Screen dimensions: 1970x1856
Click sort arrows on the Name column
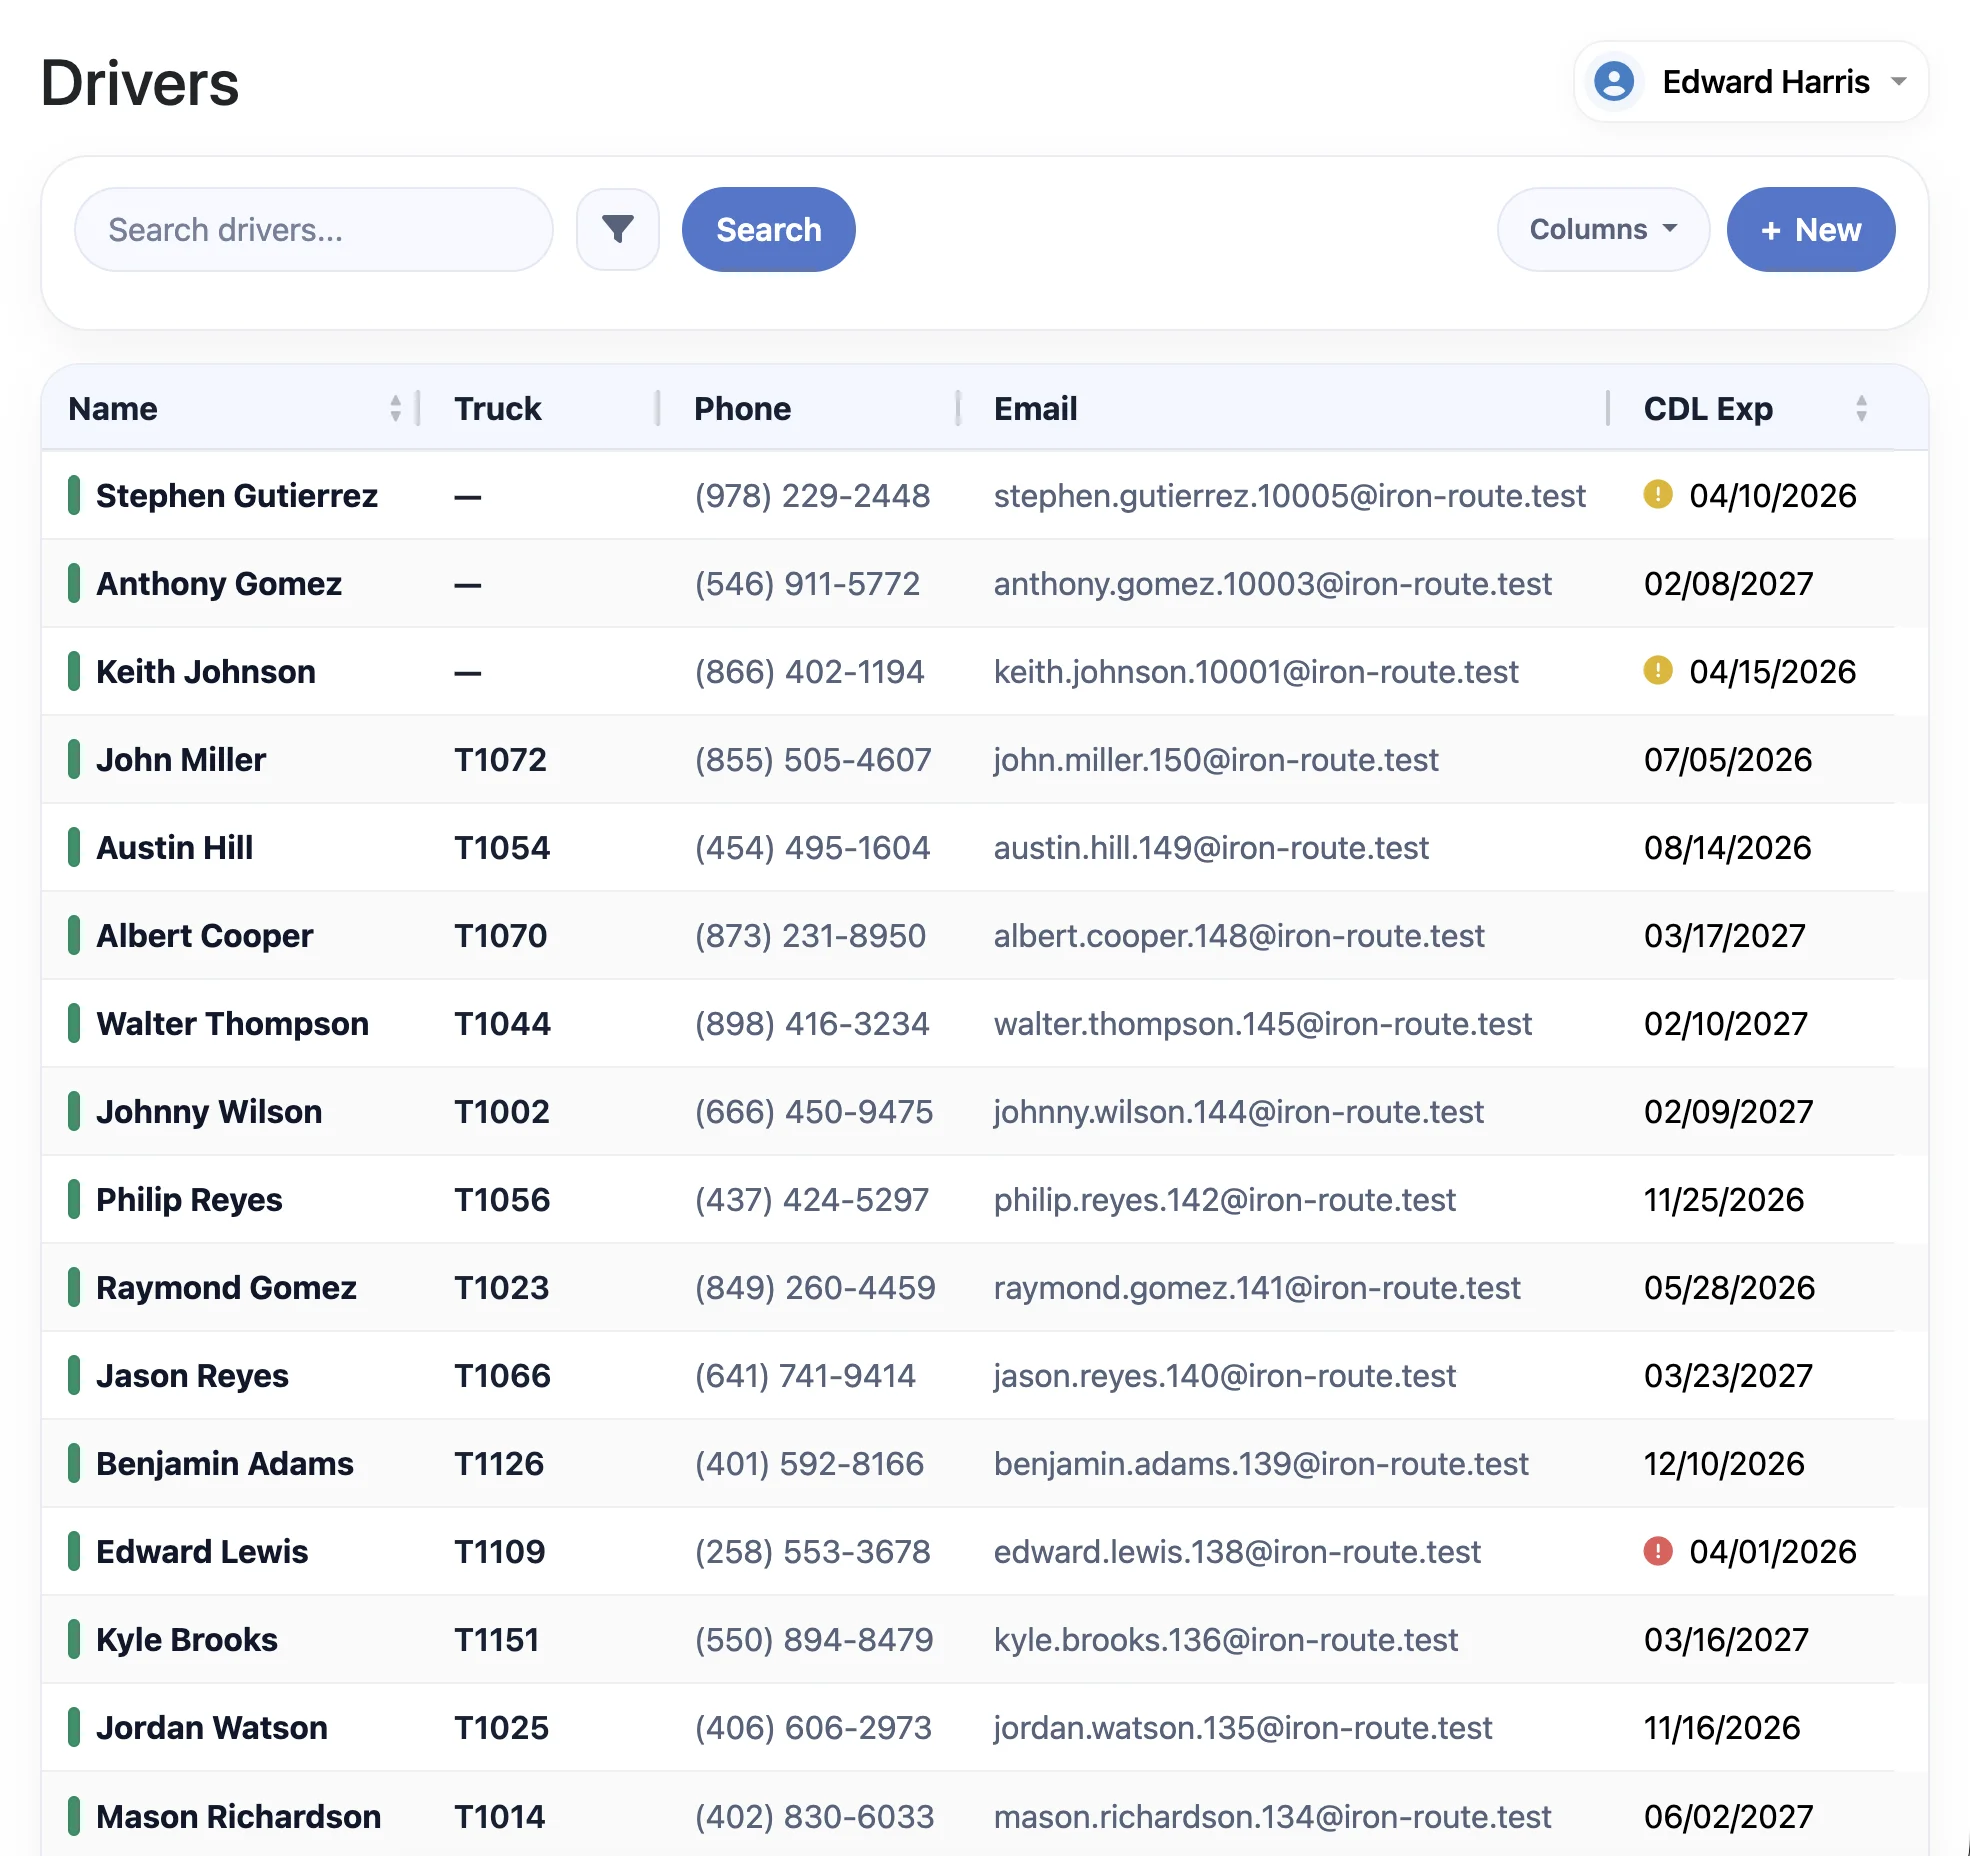pyautogui.click(x=395, y=408)
